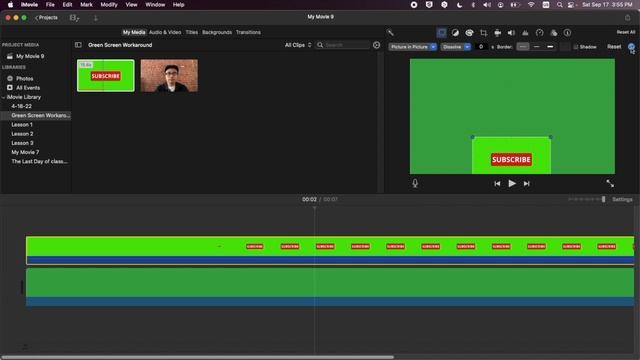Skip to previous clip in viewer
The width and height of the screenshot is (640, 360).
497,184
